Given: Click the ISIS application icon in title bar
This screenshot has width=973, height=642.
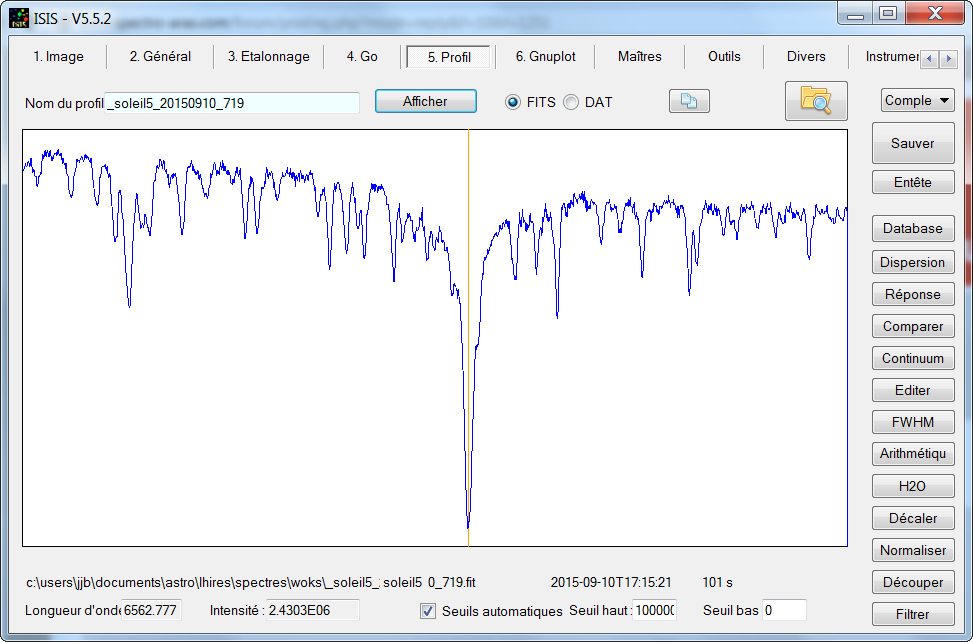Looking at the screenshot, I should click(19, 19).
